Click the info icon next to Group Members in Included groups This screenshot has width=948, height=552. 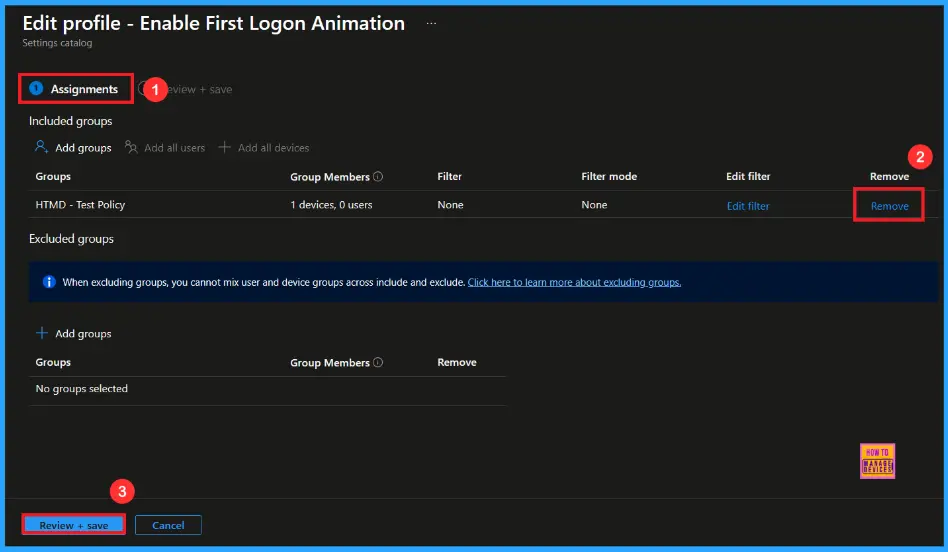[x=378, y=177]
